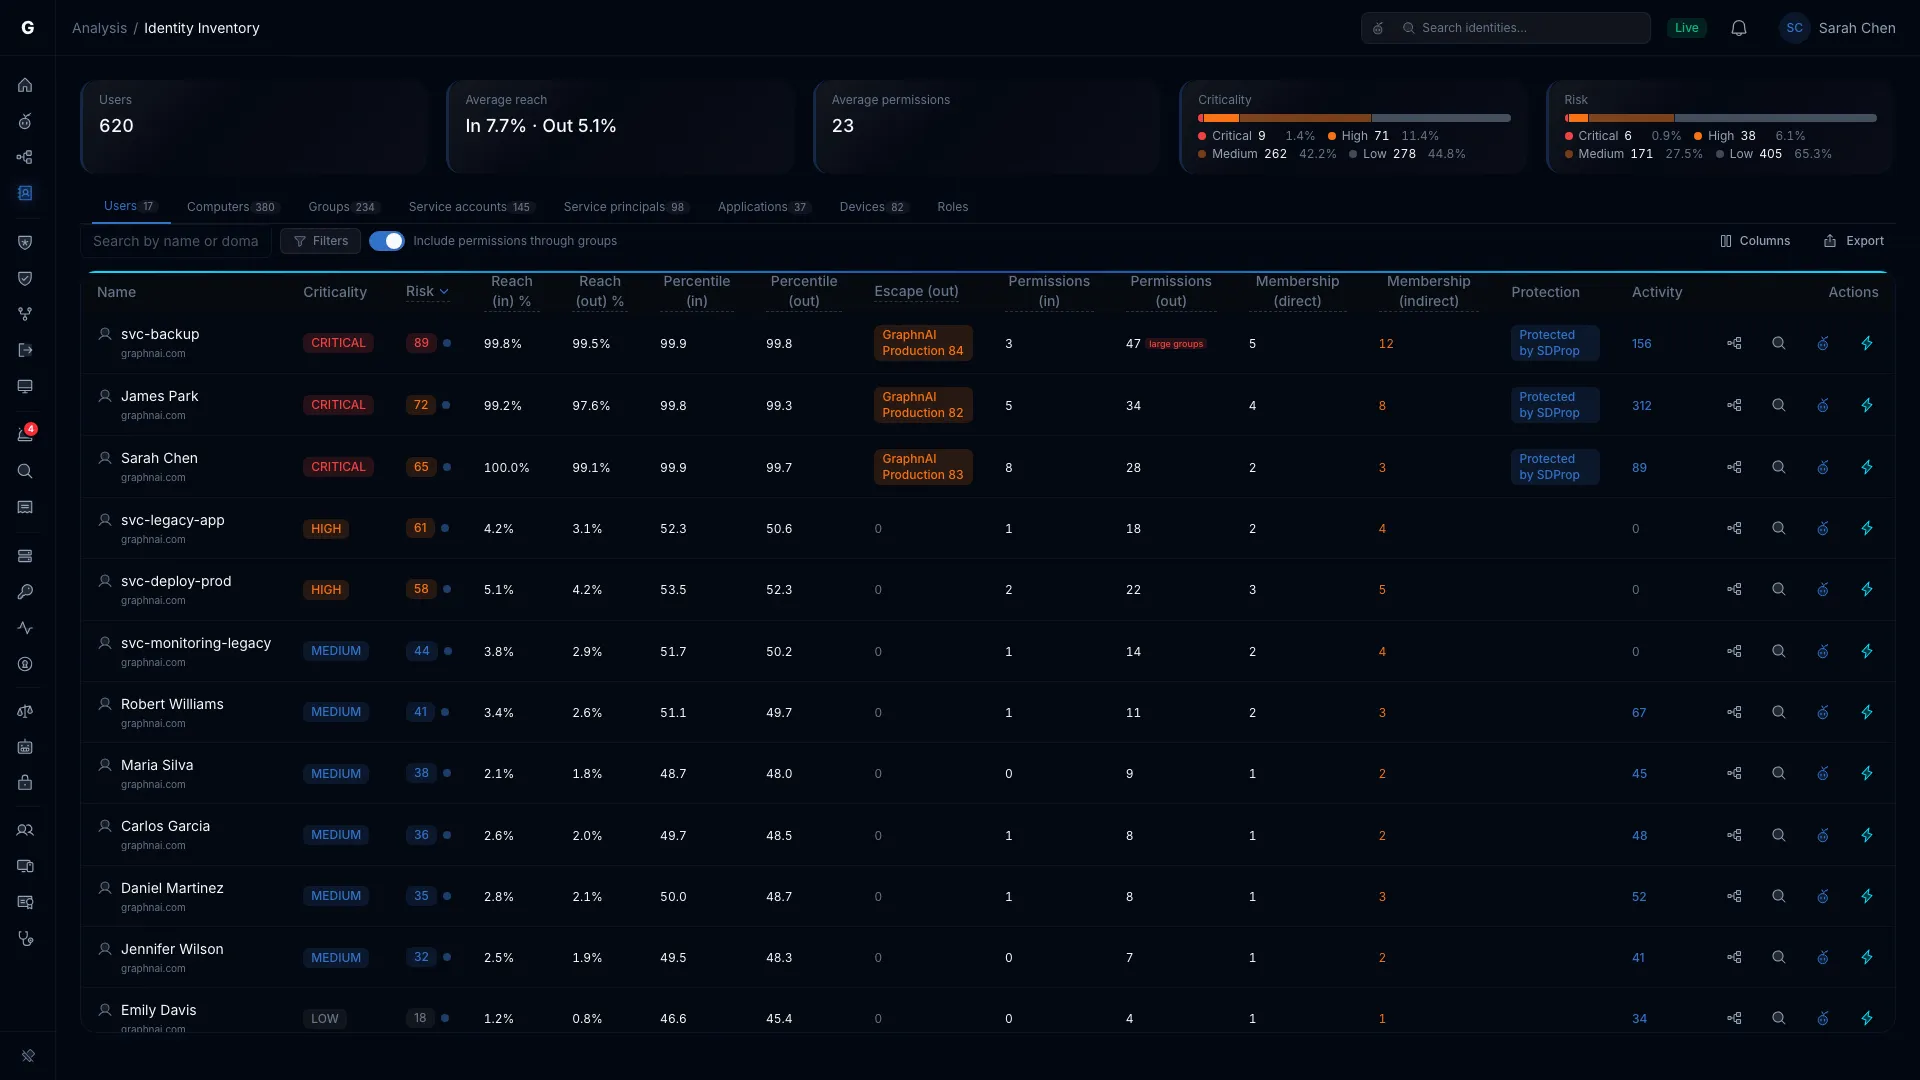This screenshot has width=1920, height=1080.
Task: Open the Filters dropdown
Action: pyautogui.click(x=320, y=241)
